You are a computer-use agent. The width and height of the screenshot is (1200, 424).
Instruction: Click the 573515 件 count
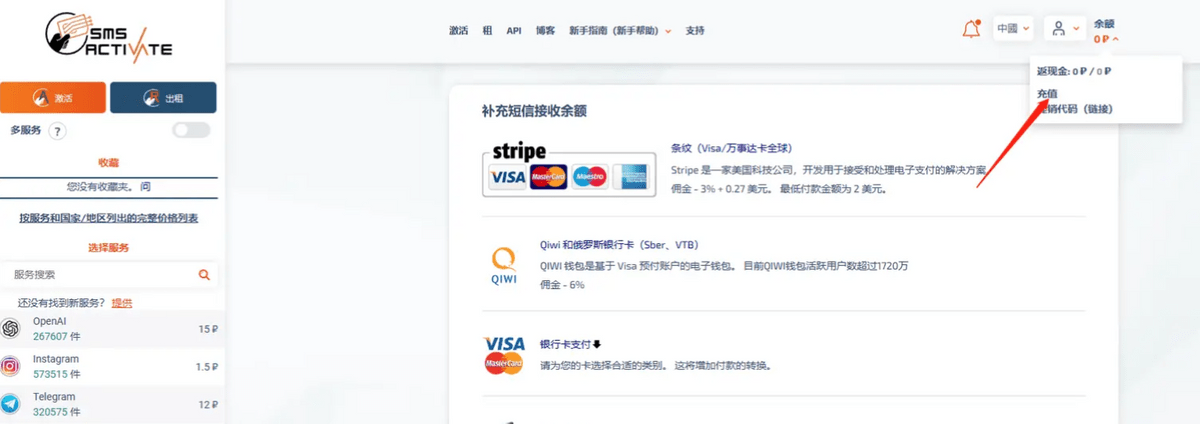tap(56, 374)
